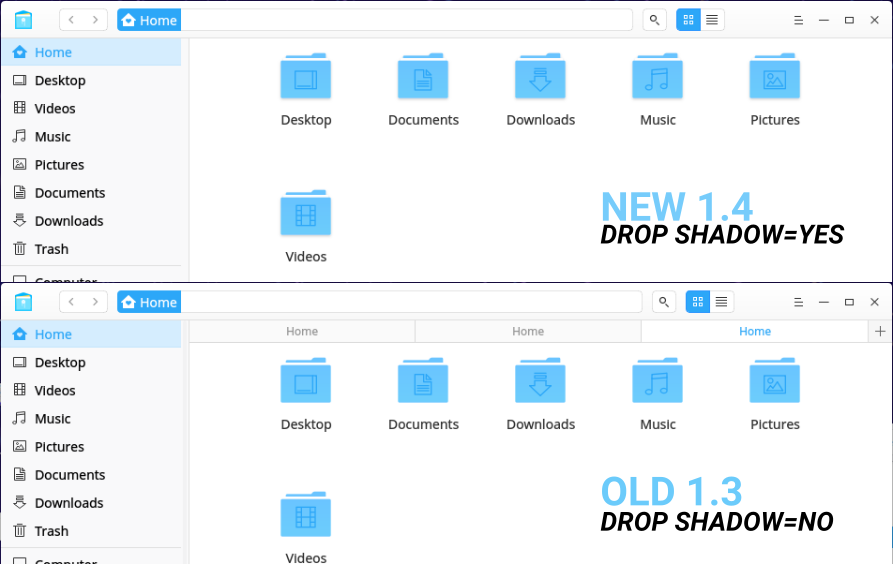The width and height of the screenshot is (893, 564).
Task: Switch to list view in top window
Action: pyautogui.click(x=712, y=20)
